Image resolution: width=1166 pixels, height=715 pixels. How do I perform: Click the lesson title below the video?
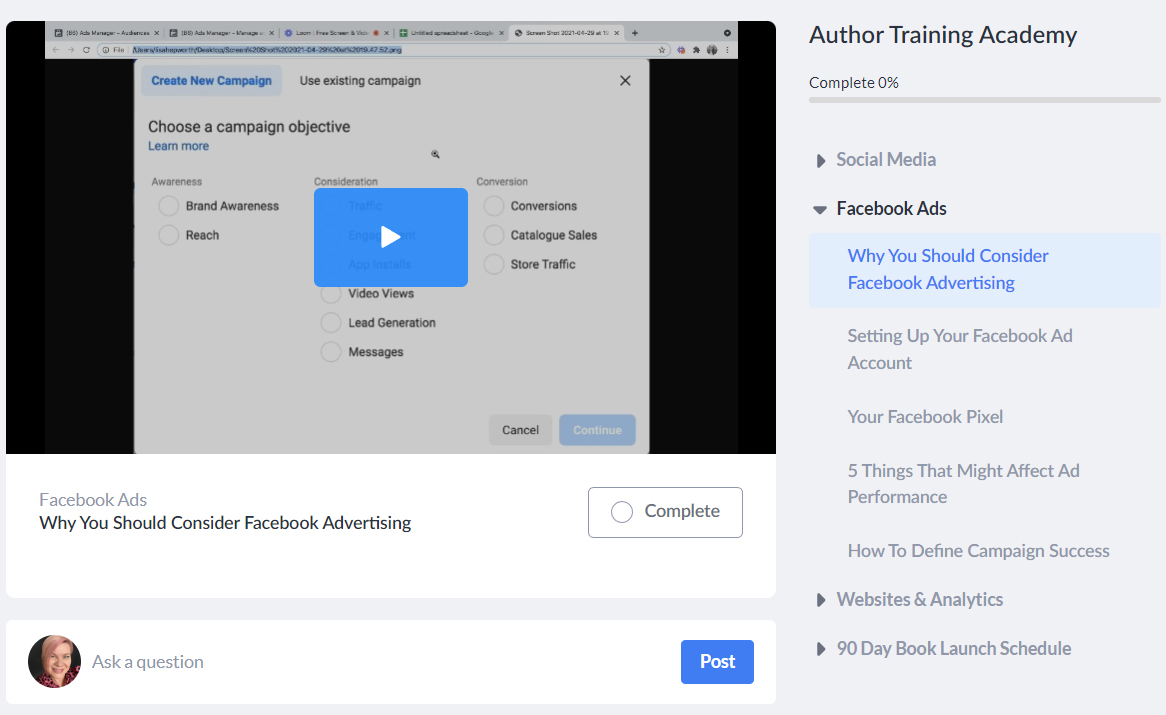(x=225, y=523)
